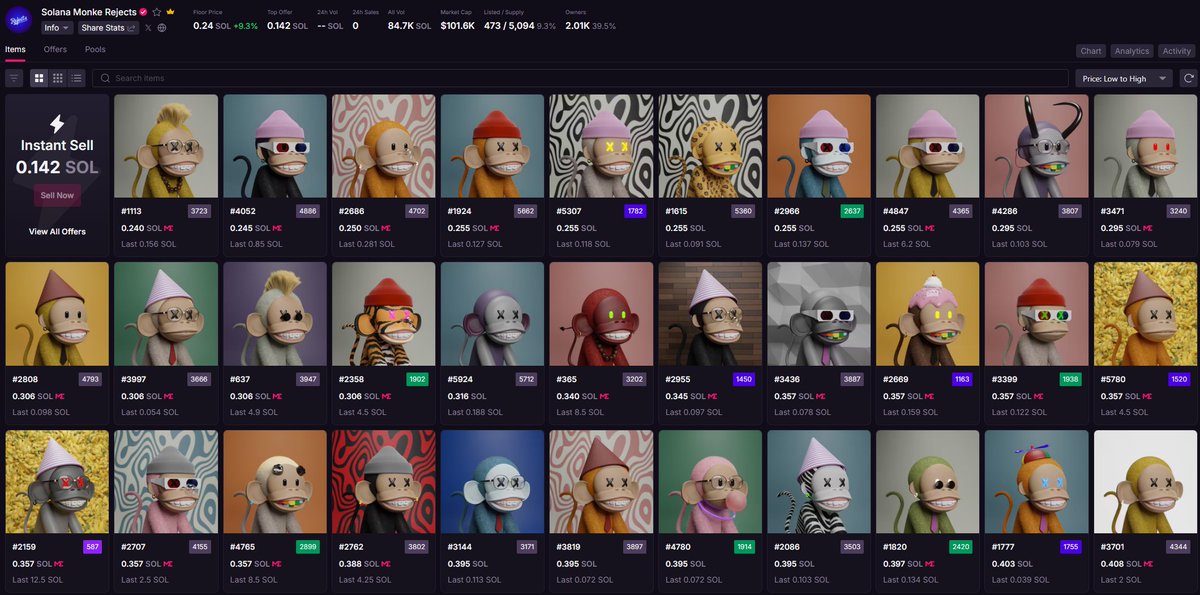This screenshot has height=595, width=1200.
Task: Click the gold crown icon near collection name
Action: click(x=171, y=12)
